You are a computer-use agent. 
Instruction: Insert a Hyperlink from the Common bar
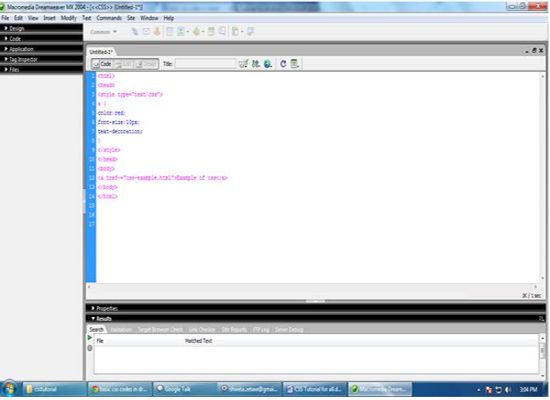click(135, 32)
